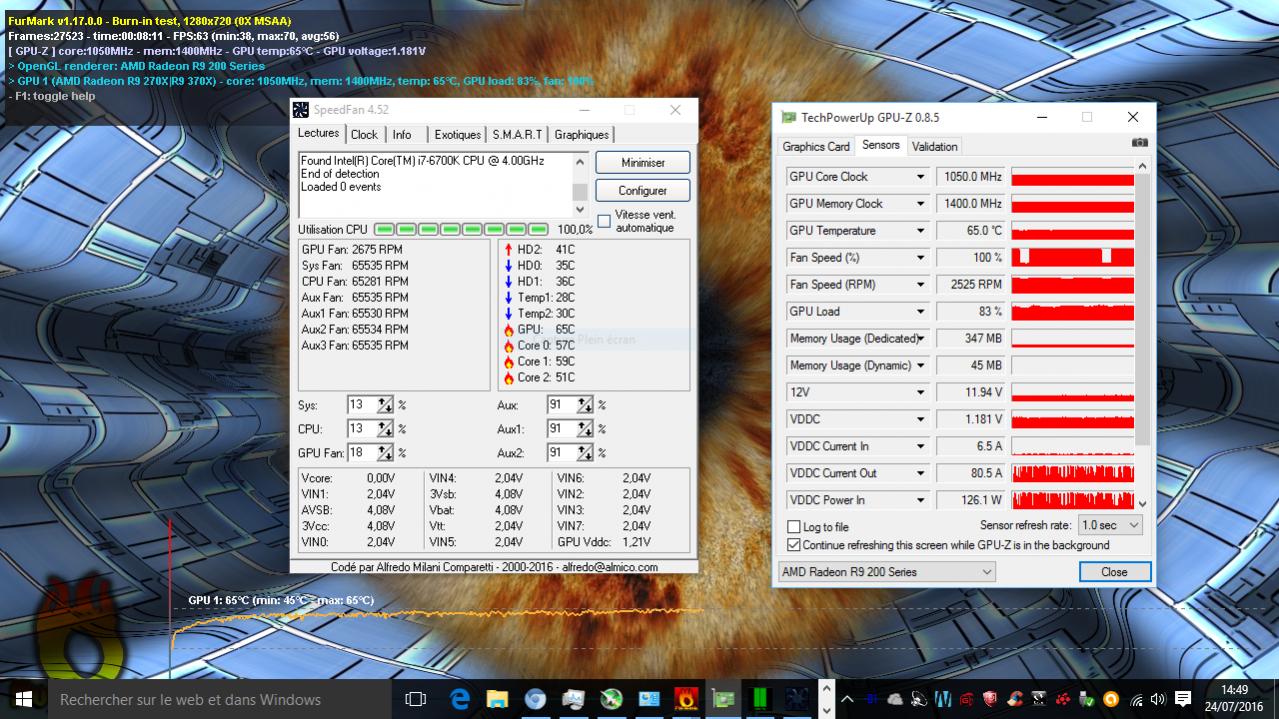Switch to the Info tab in SpeedFan

click(402, 135)
